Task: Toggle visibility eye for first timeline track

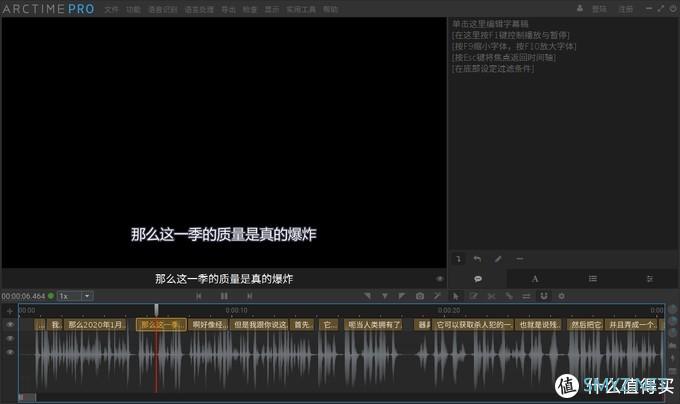Action: [10, 325]
